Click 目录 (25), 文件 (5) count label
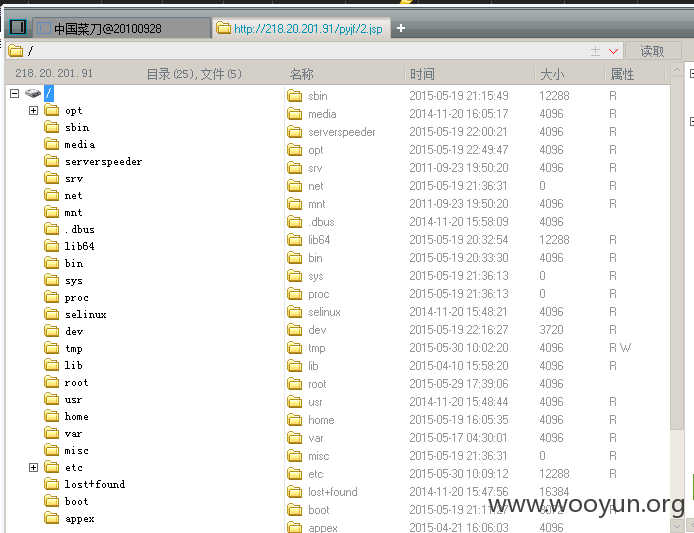 pos(194,73)
